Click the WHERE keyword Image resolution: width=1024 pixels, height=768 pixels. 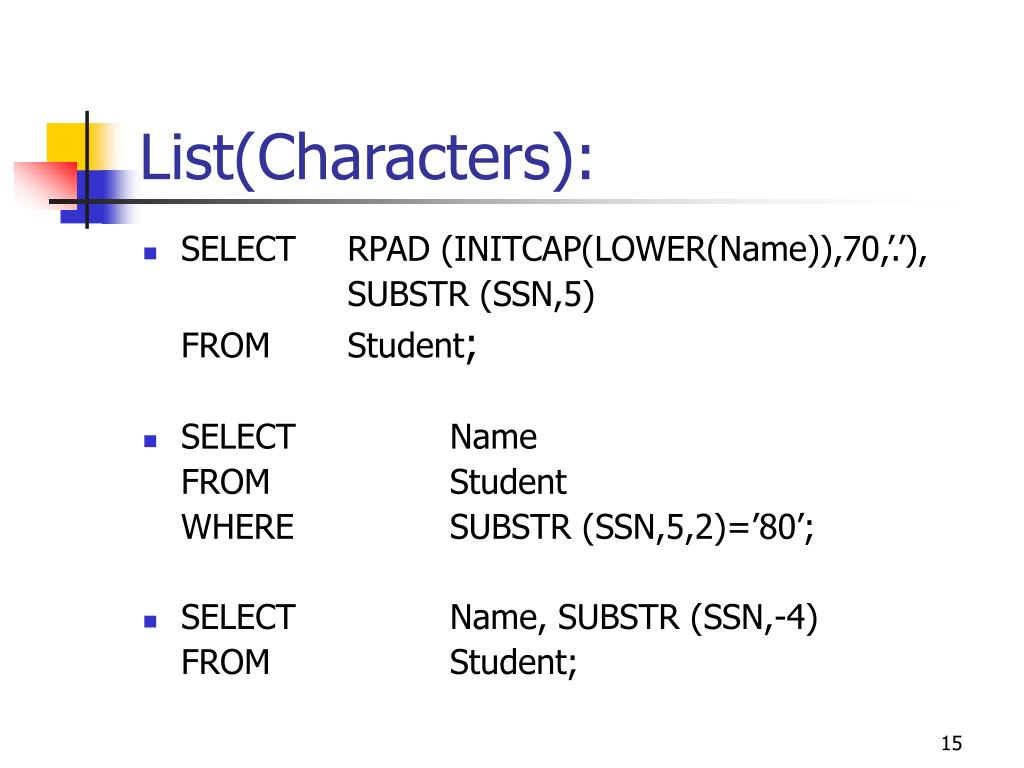click(x=238, y=527)
